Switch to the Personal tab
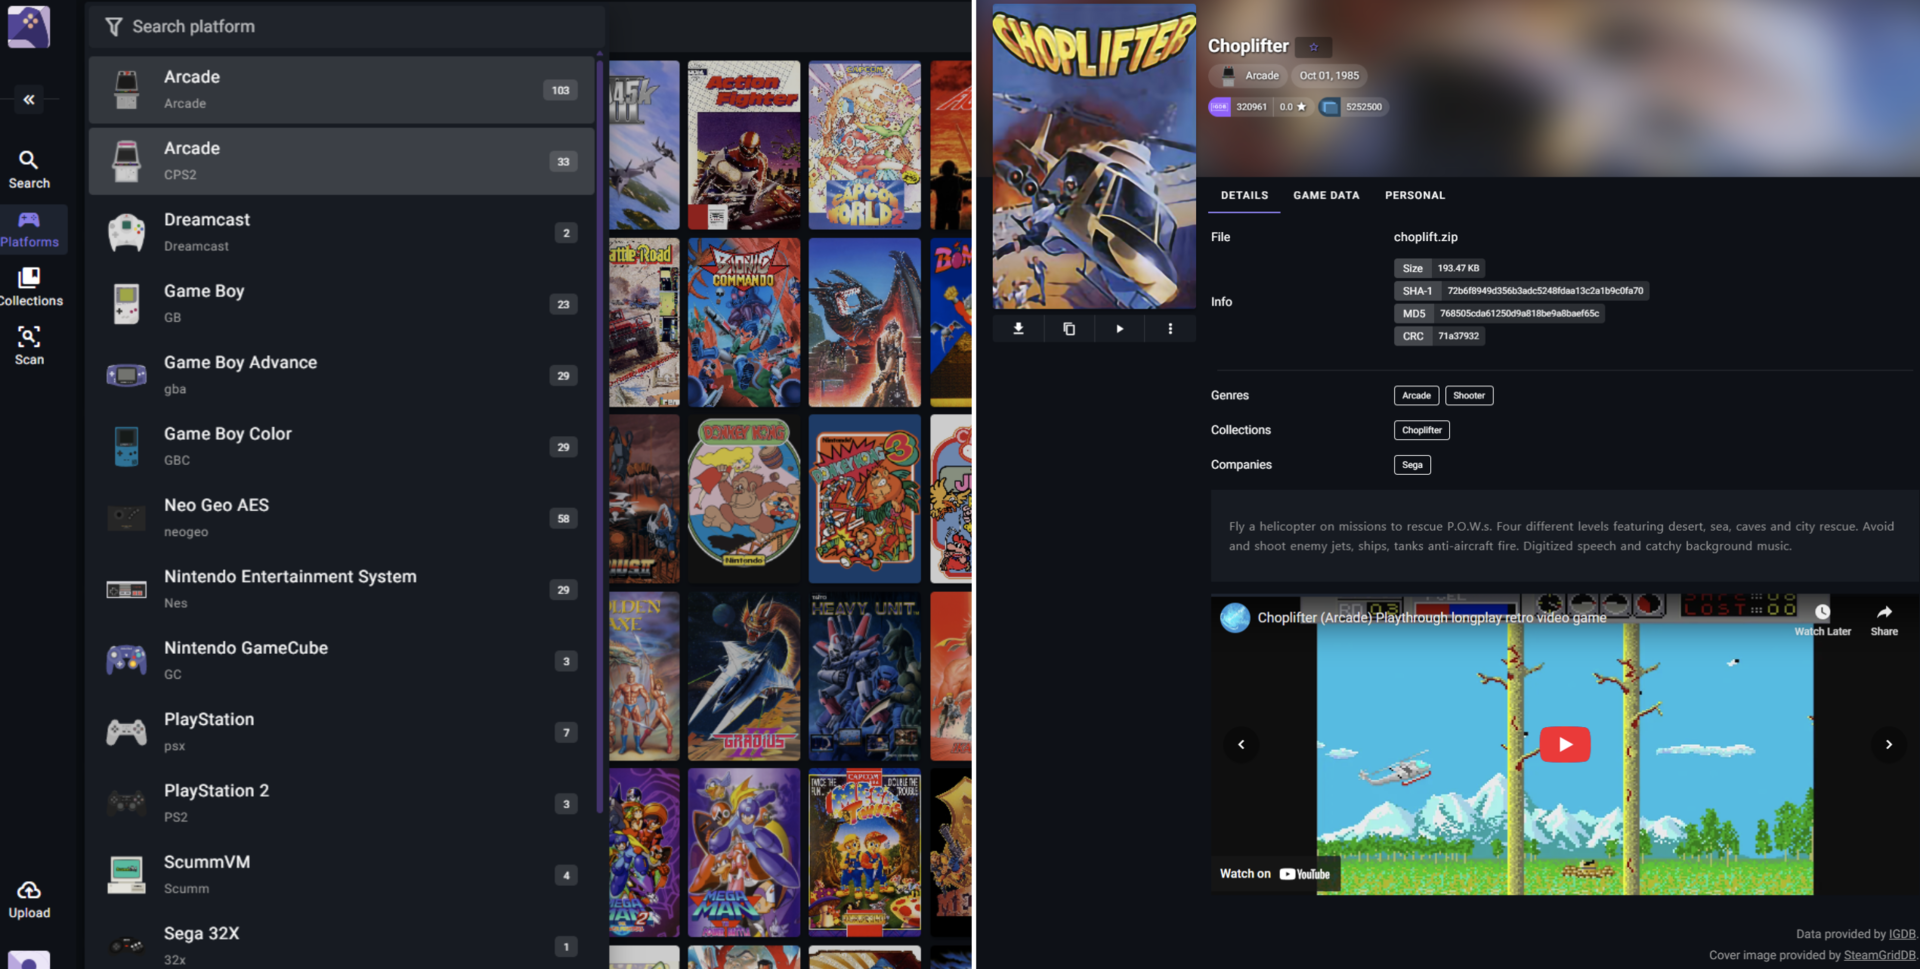 click(x=1415, y=195)
